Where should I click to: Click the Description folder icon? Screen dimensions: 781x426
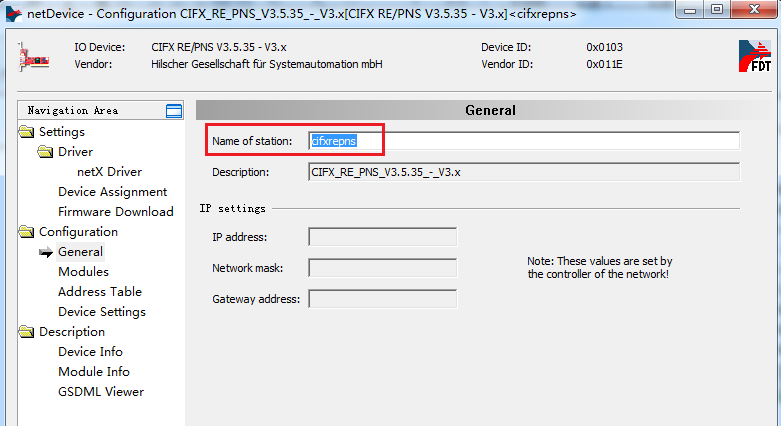pyautogui.click(x=26, y=332)
